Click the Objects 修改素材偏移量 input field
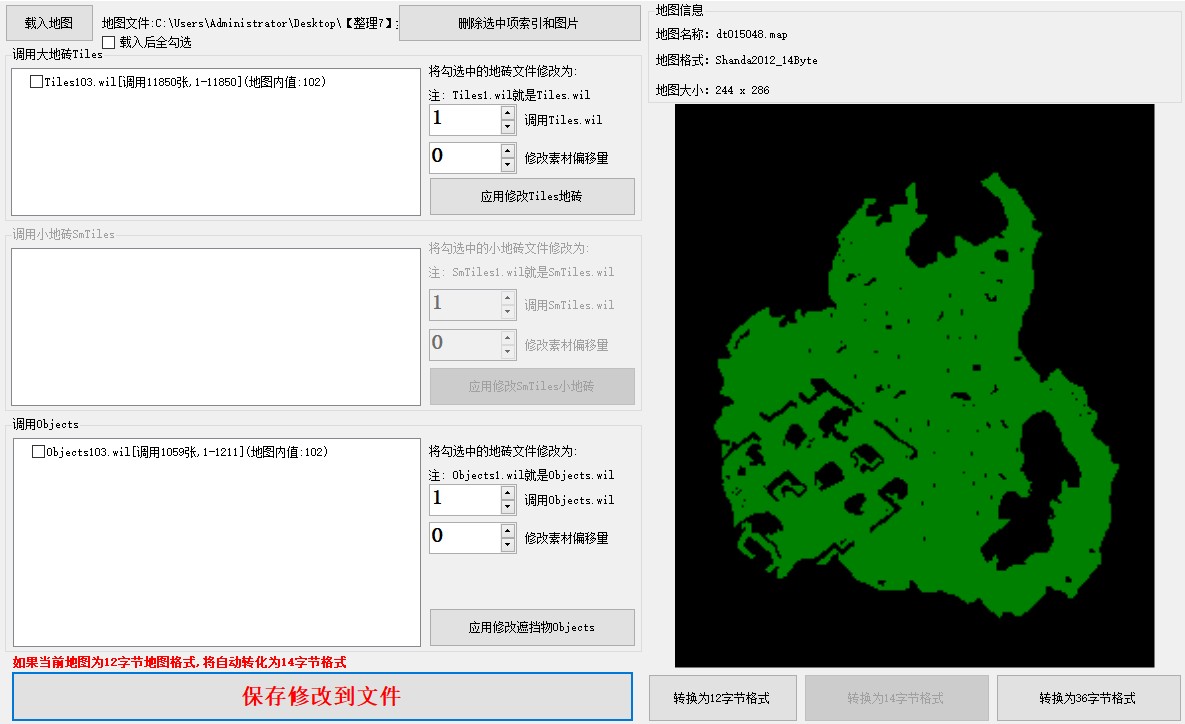The width and height of the screenshot is (1185, 724). tap(464, 537)
